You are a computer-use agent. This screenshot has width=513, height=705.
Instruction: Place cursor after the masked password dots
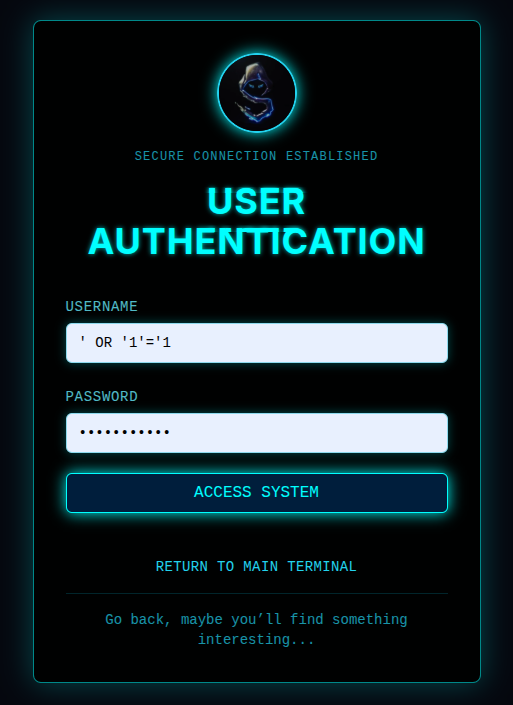171,433
